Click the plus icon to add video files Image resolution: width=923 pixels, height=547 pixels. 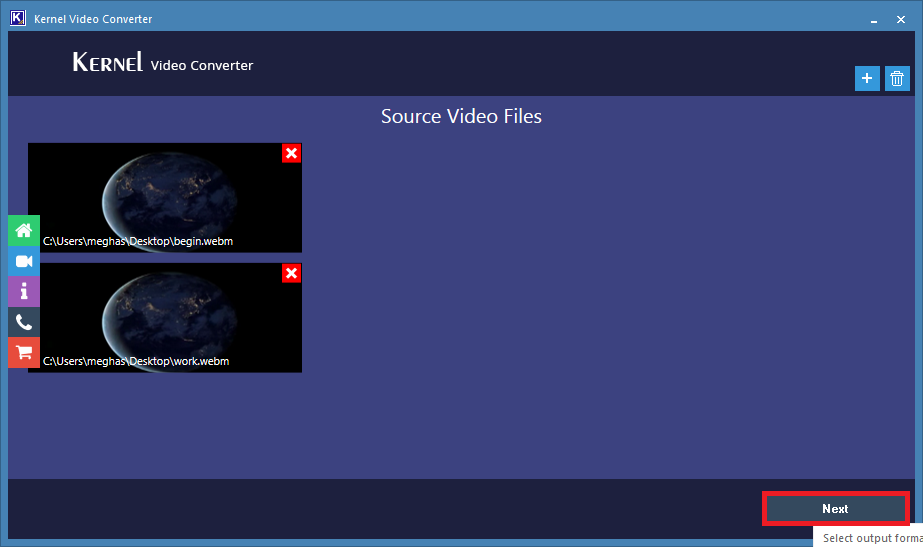pos(867,78)
